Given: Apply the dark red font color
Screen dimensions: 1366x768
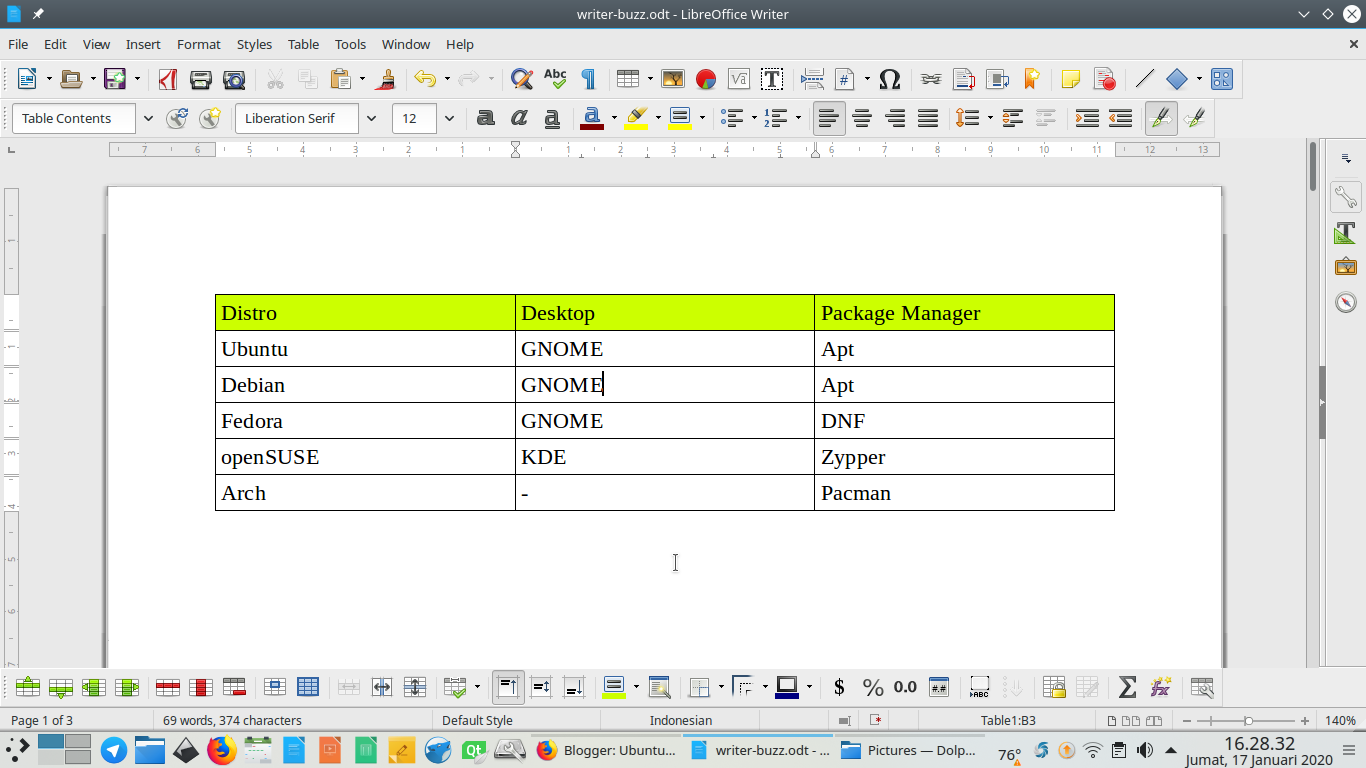Looking at the screenshot, I should [592, 118].
